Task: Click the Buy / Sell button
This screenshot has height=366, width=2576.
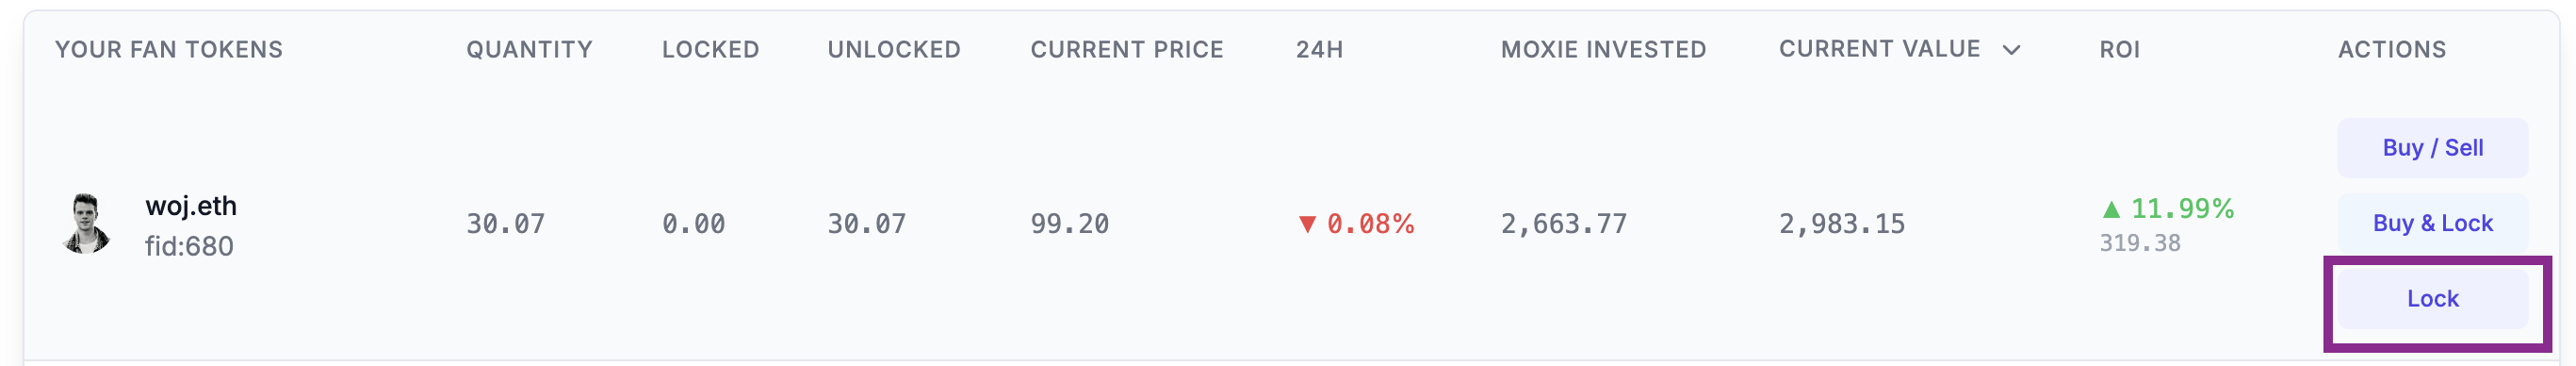Action: point(2432,148)
